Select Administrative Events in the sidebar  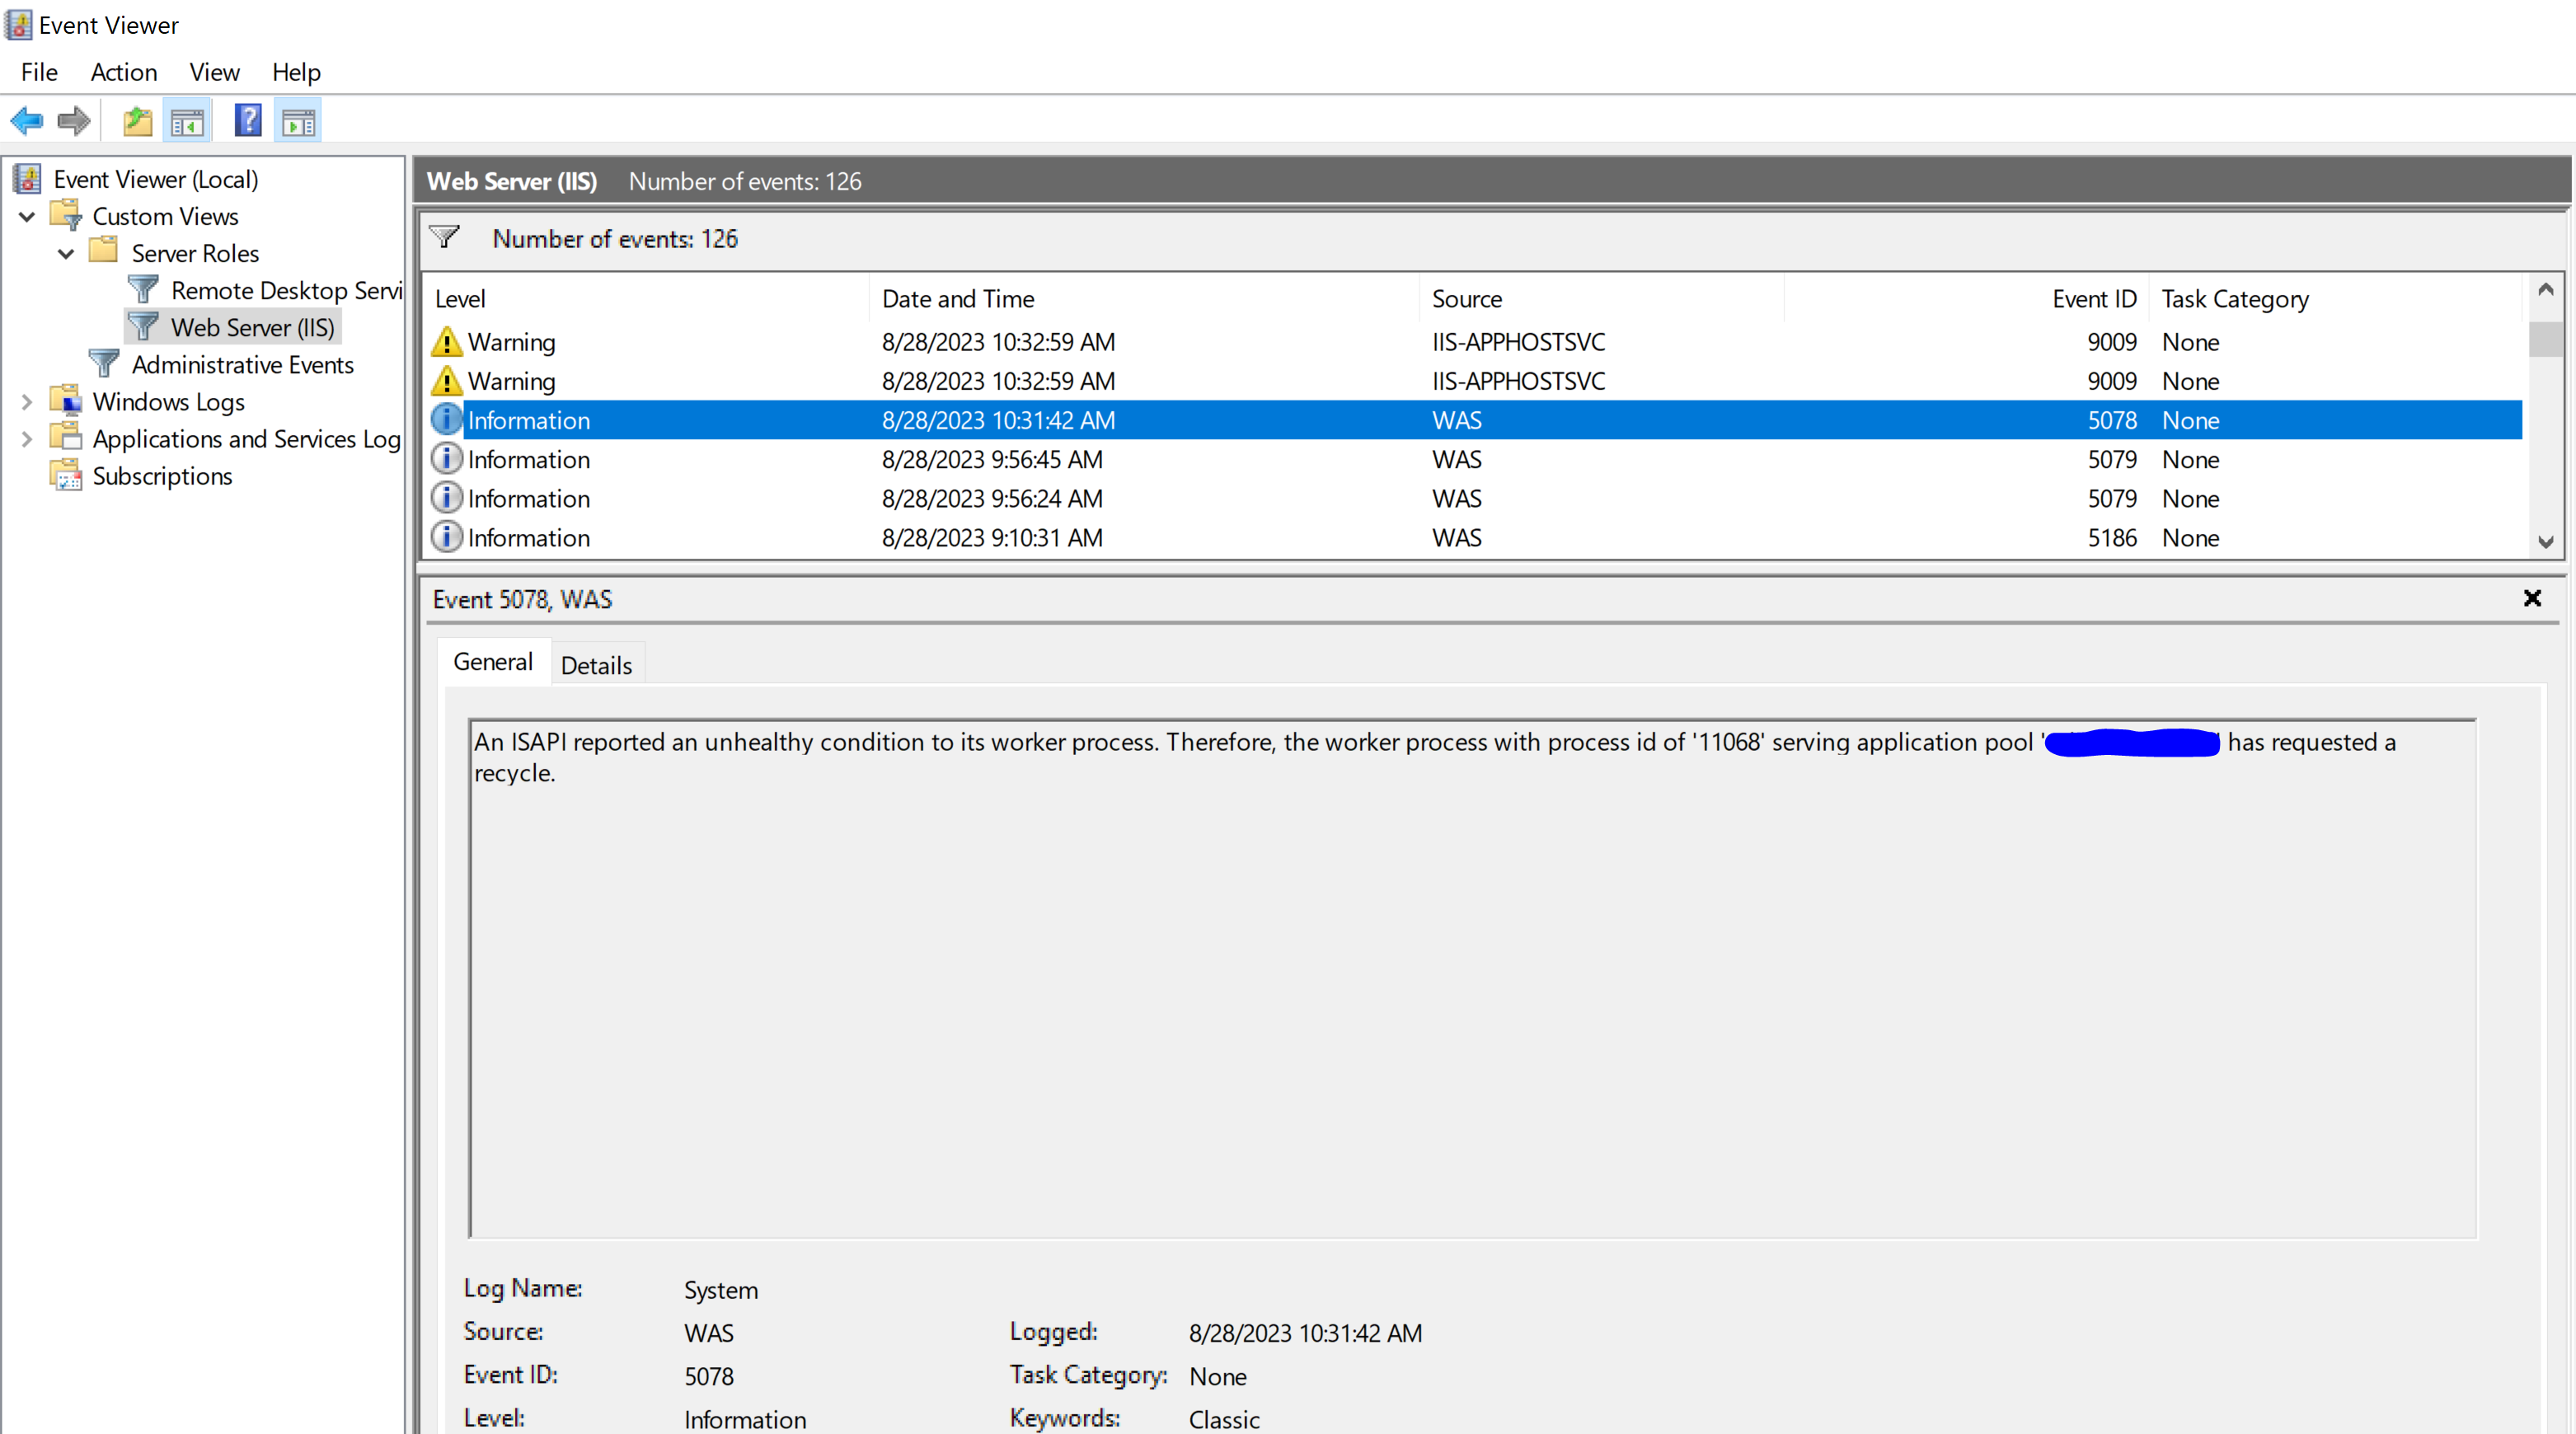click(x=242, y=364)
